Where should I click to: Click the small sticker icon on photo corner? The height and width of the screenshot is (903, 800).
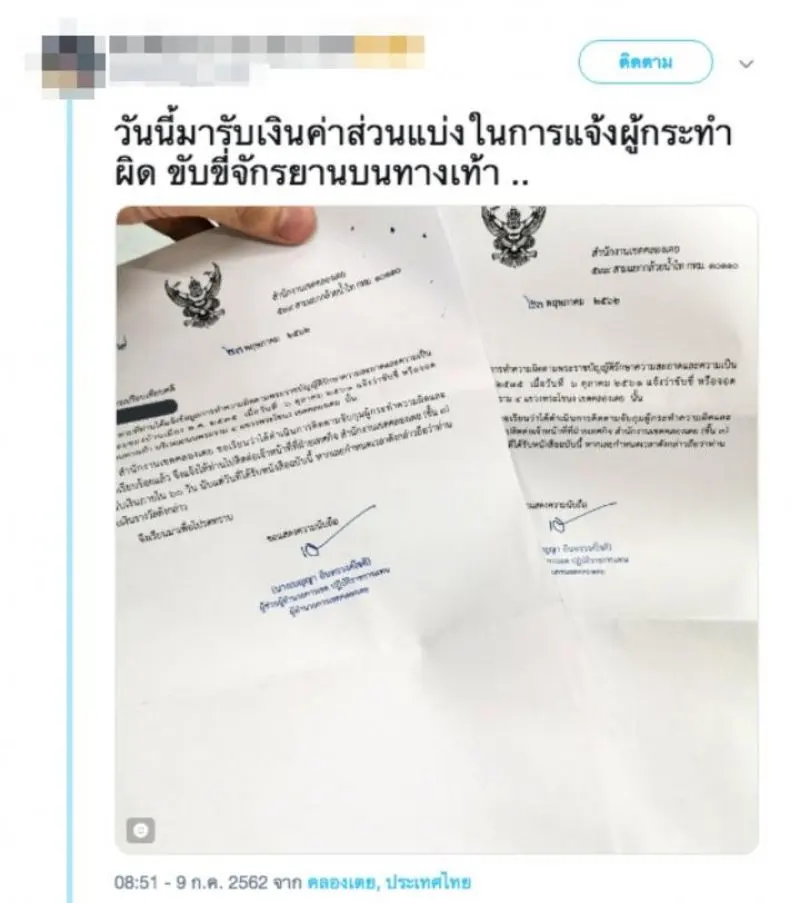[141, 830]
